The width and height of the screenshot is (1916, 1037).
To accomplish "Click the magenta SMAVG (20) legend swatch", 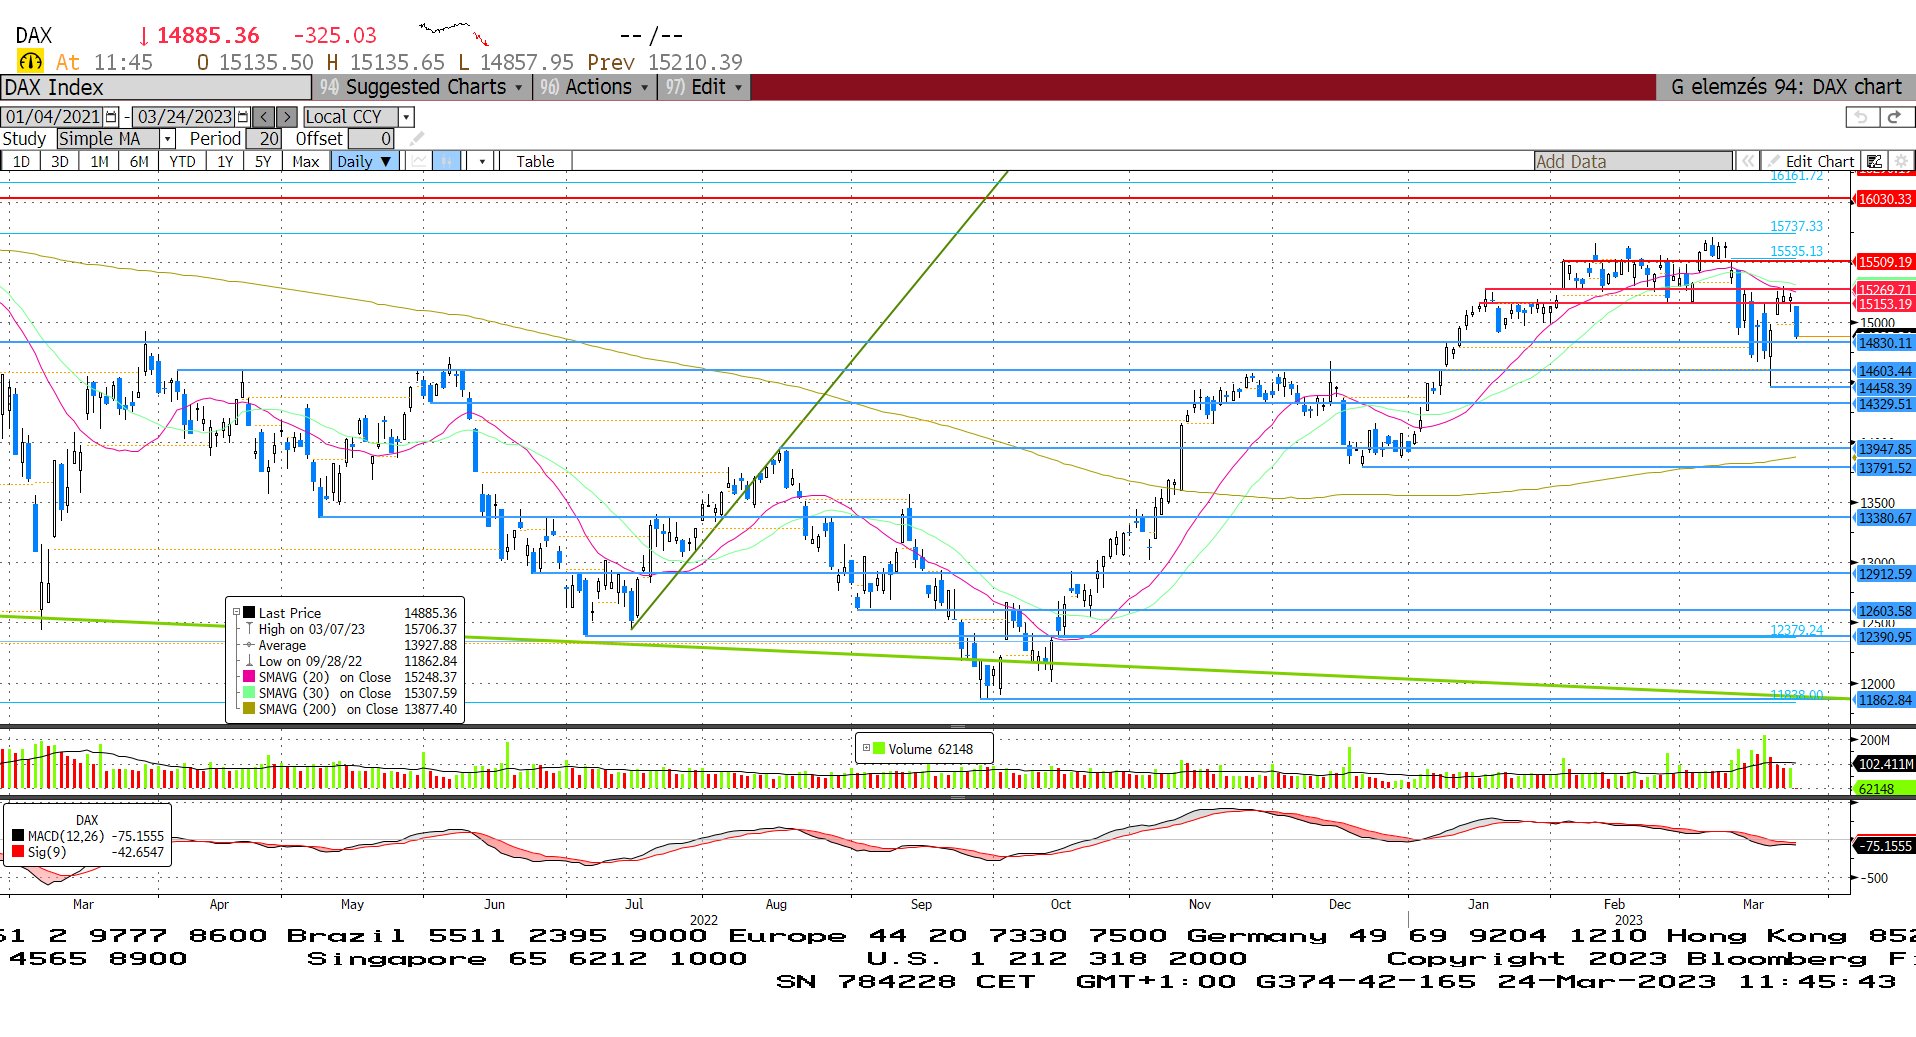I will click(x=249, y=677).
